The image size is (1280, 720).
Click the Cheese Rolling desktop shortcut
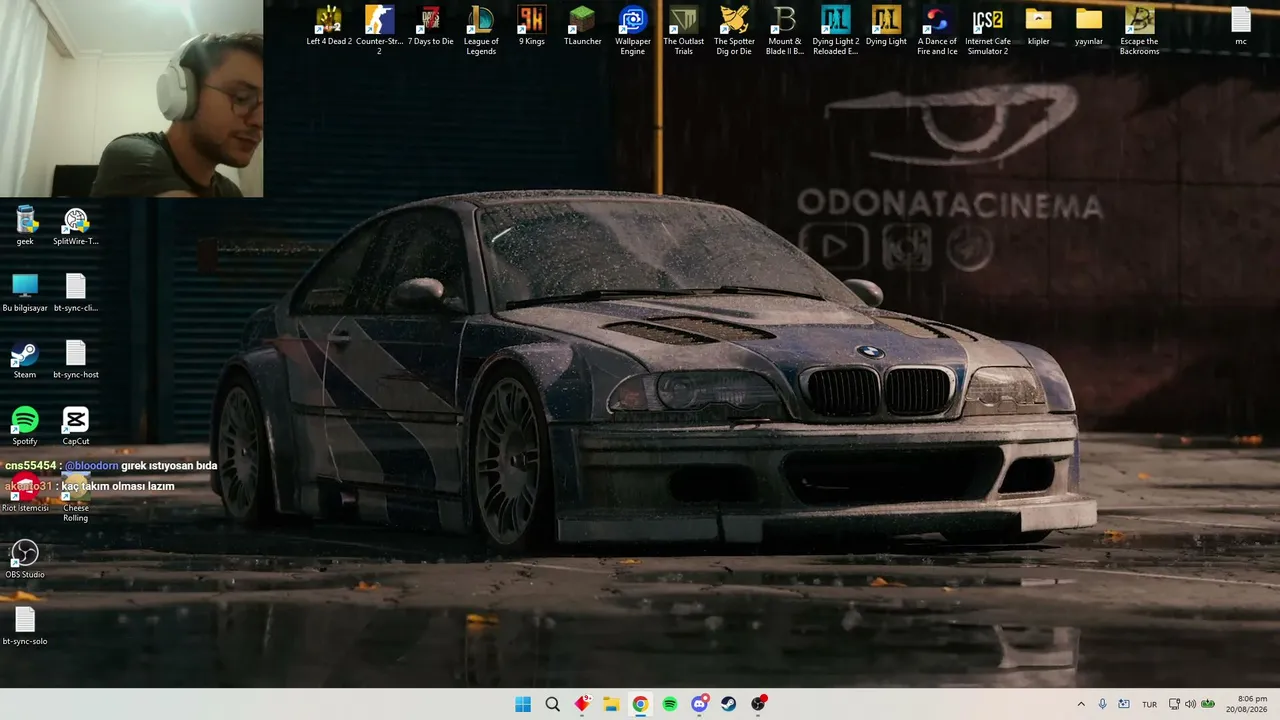76,499
